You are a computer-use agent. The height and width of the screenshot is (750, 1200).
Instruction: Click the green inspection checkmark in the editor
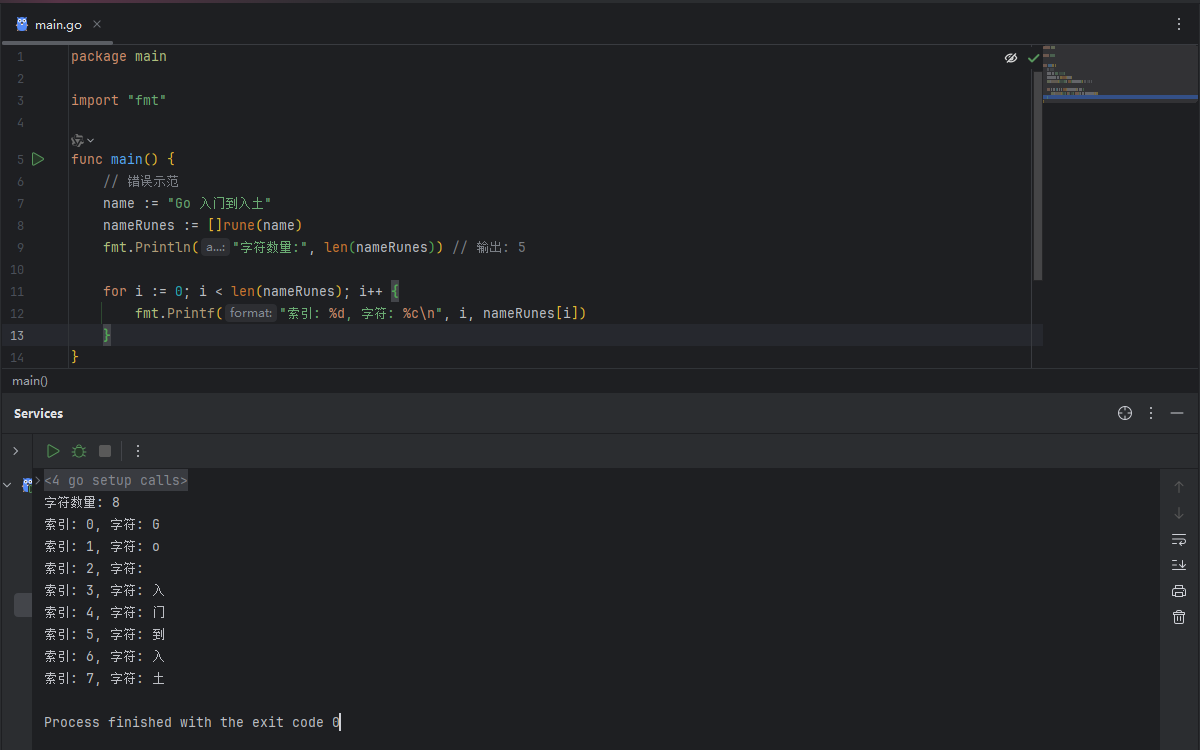click(x=1033, y=58)
